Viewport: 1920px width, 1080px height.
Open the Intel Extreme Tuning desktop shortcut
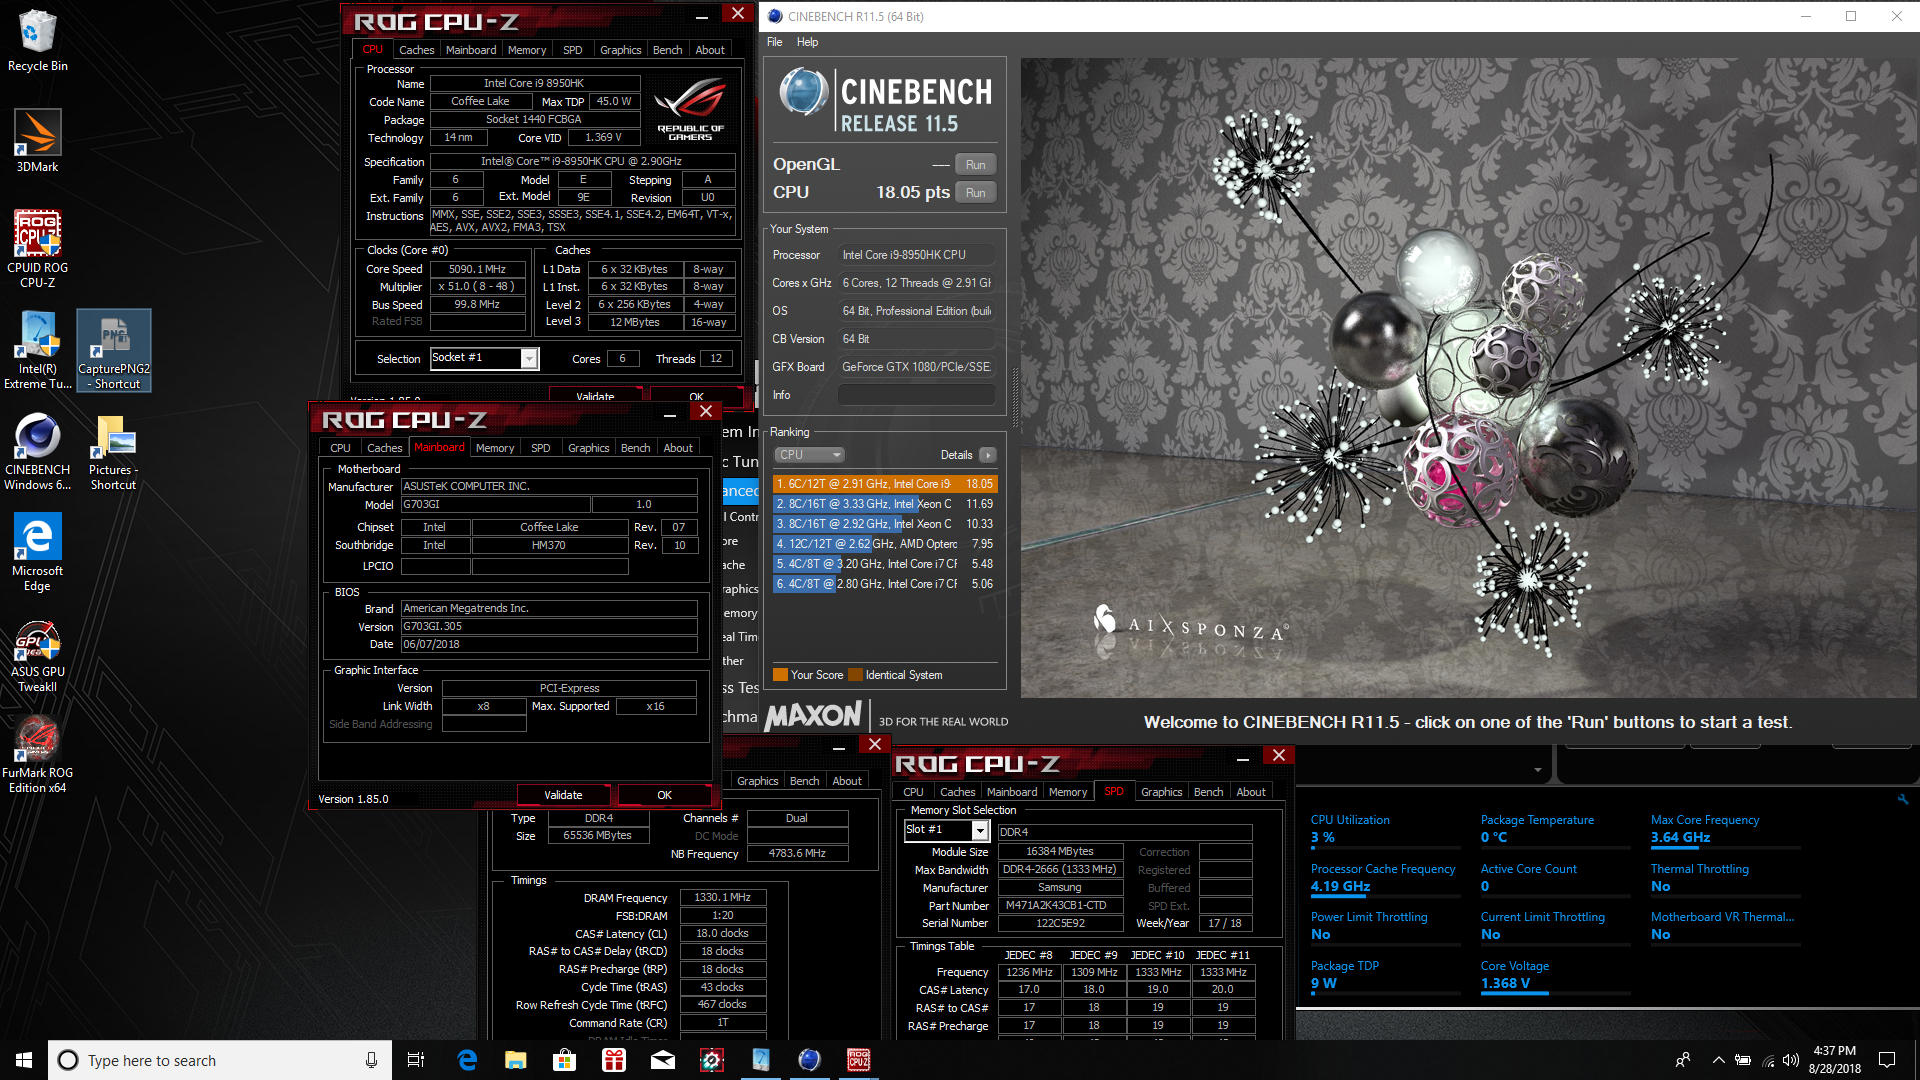pyautogui.click(x=37, y=350)
